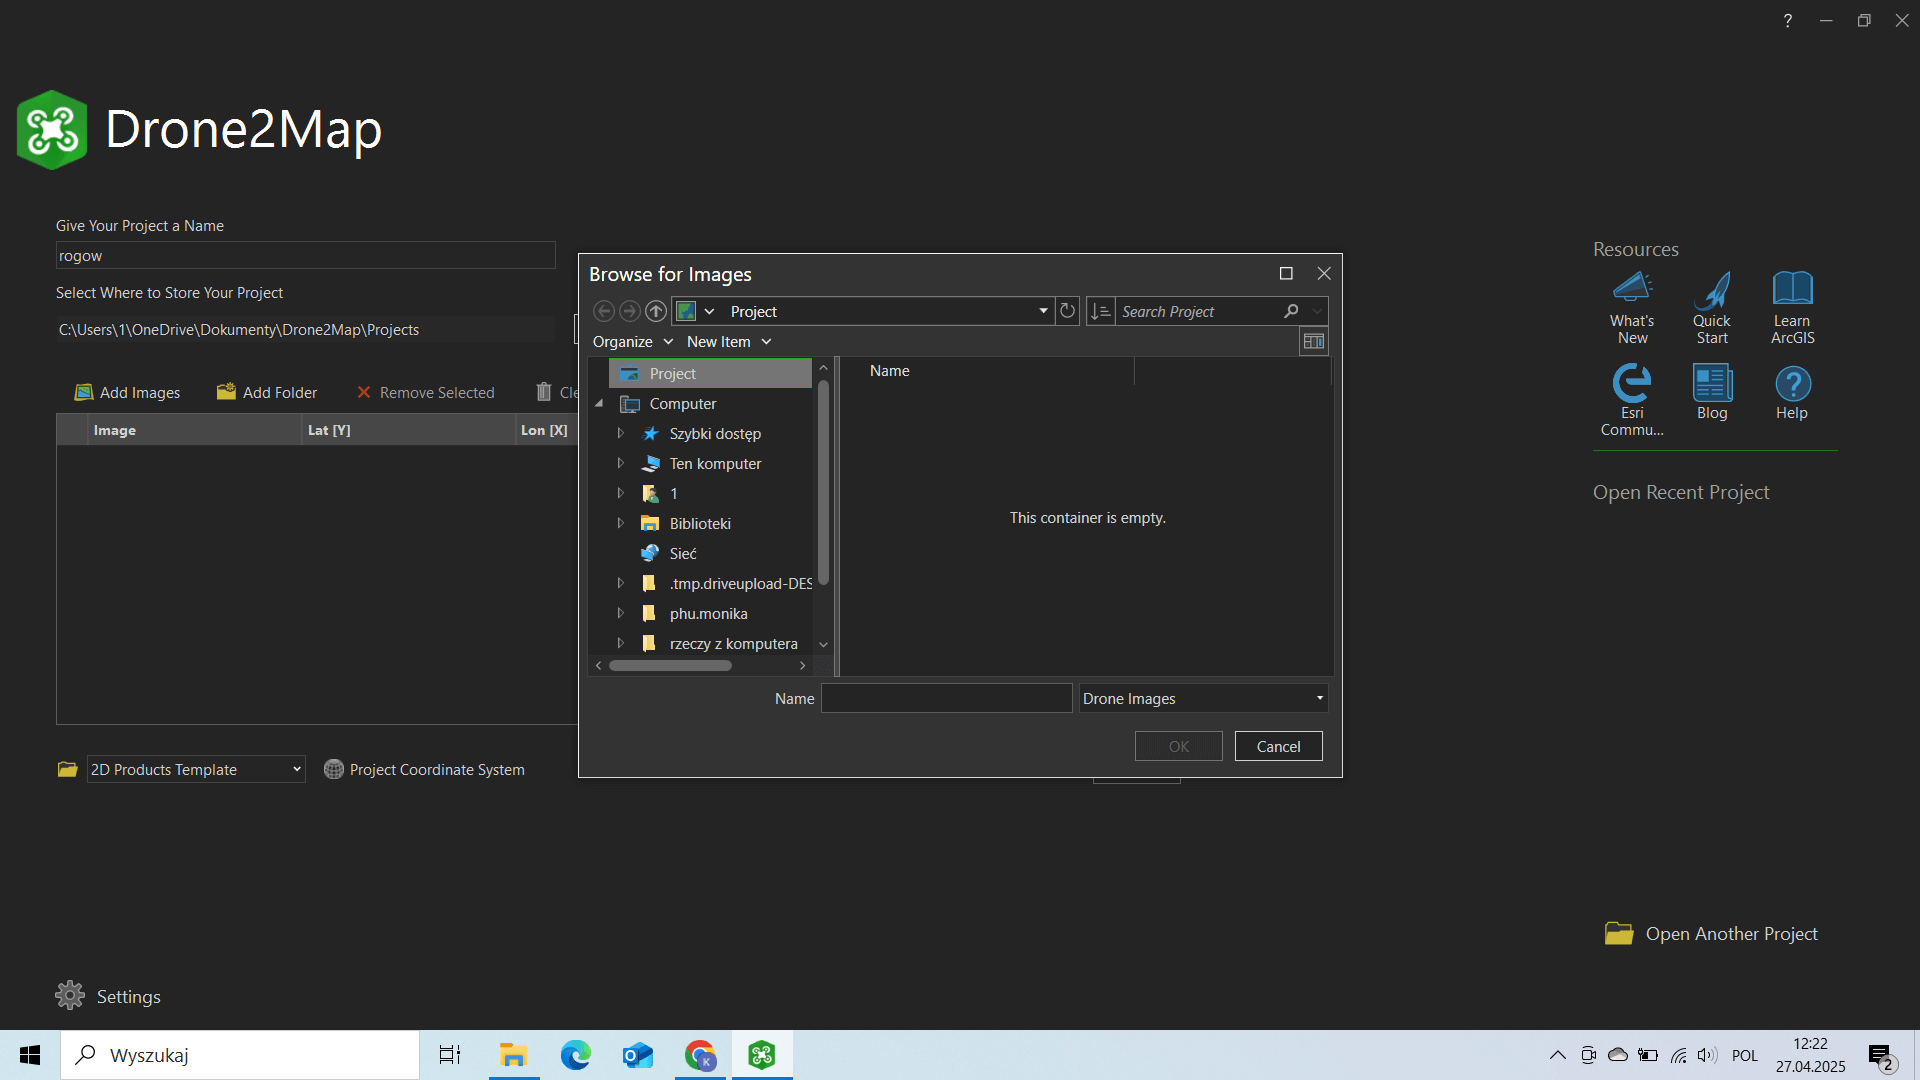The width and height of the screenshot is (1920, 1080).
Task: Go back in Browse for Images dialog
Action: (603, 311)
